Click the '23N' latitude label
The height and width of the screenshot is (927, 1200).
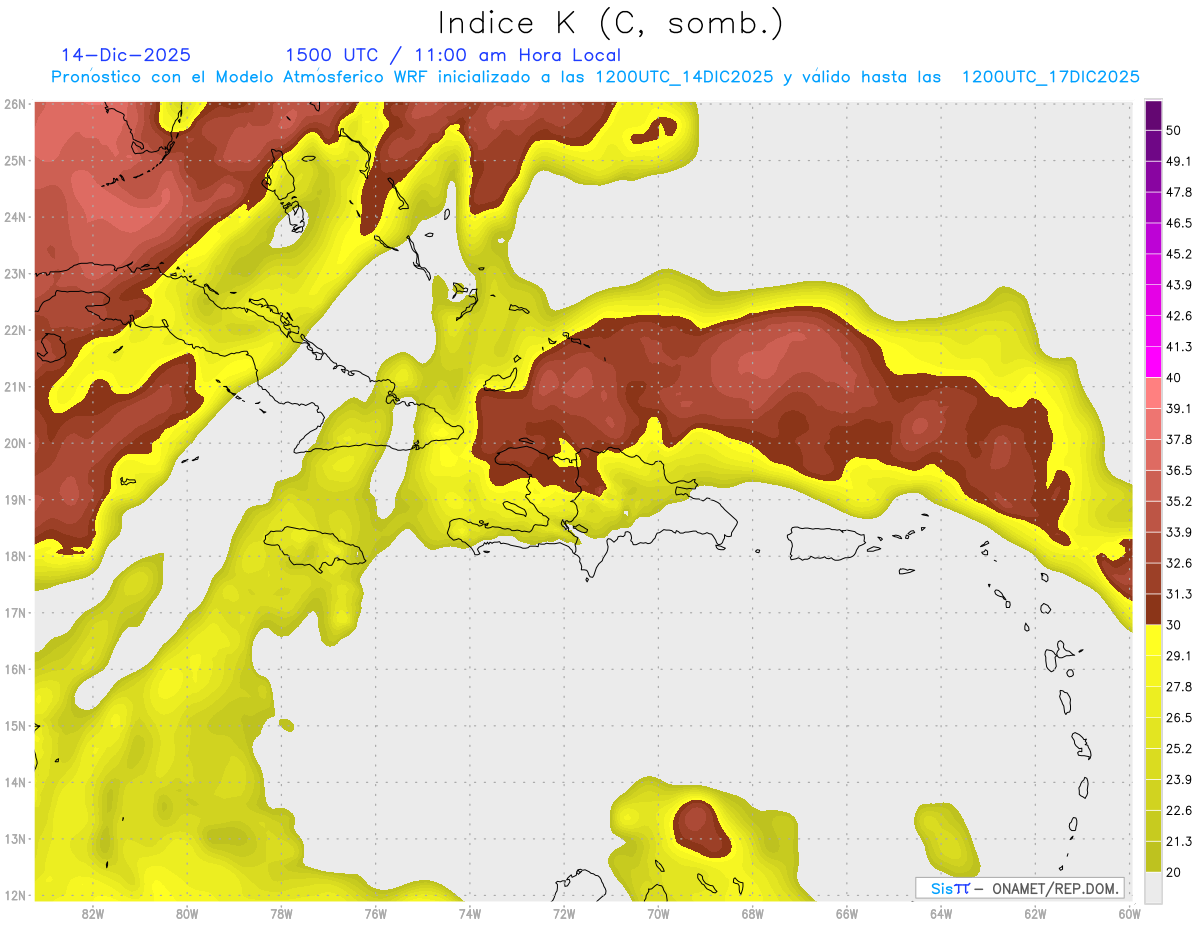(x=15, y=273)
